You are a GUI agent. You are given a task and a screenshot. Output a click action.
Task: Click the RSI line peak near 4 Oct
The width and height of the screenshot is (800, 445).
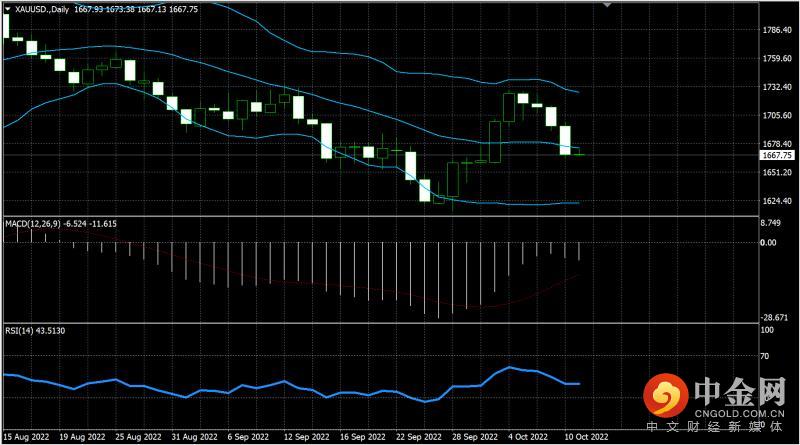click(509, 367)
